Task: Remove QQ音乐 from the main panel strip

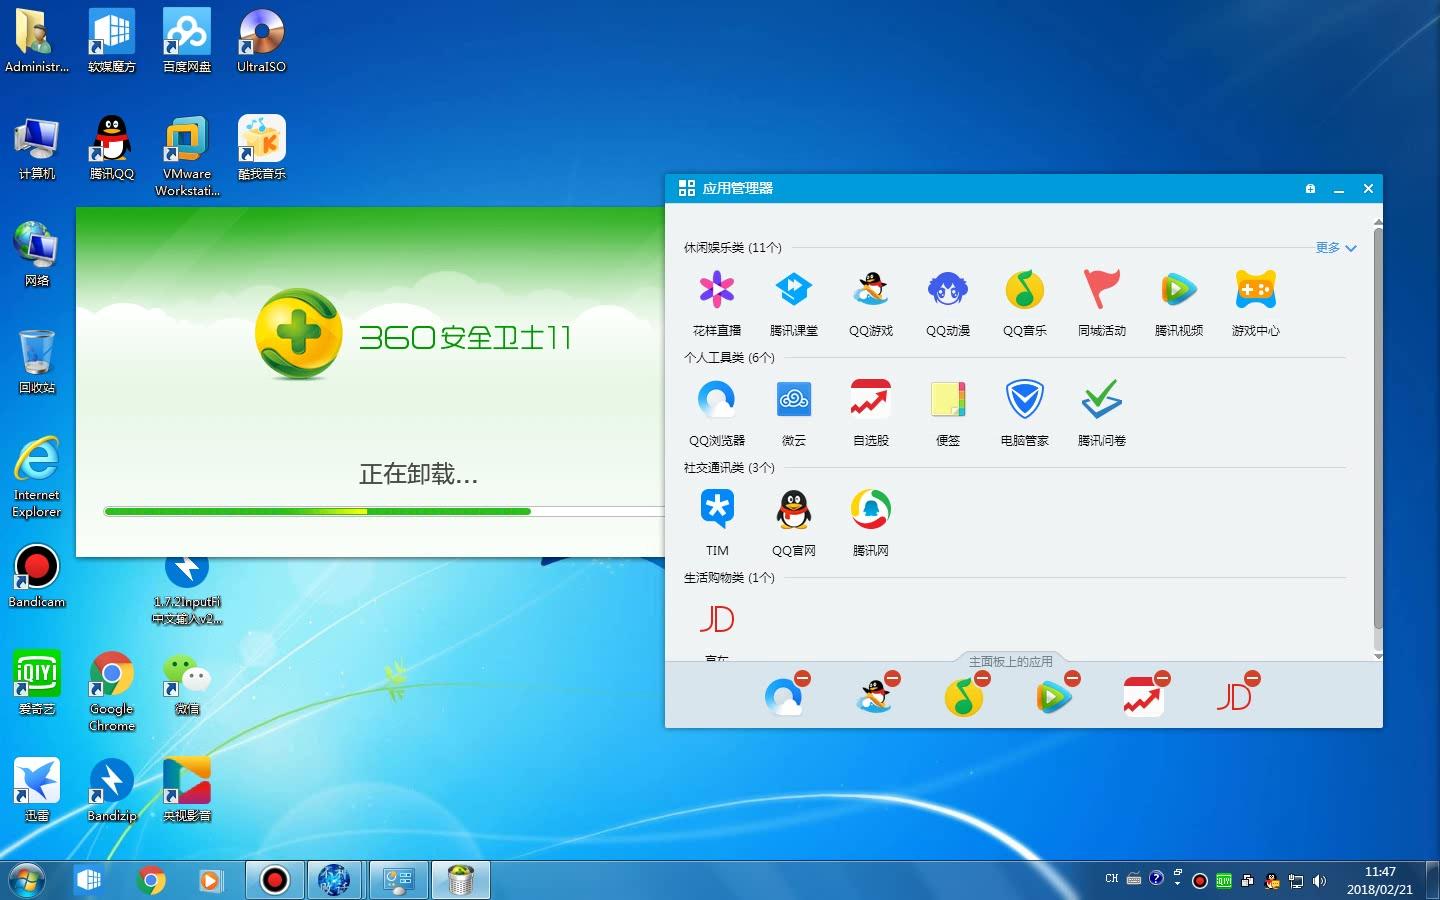Action: click(983, 679)
